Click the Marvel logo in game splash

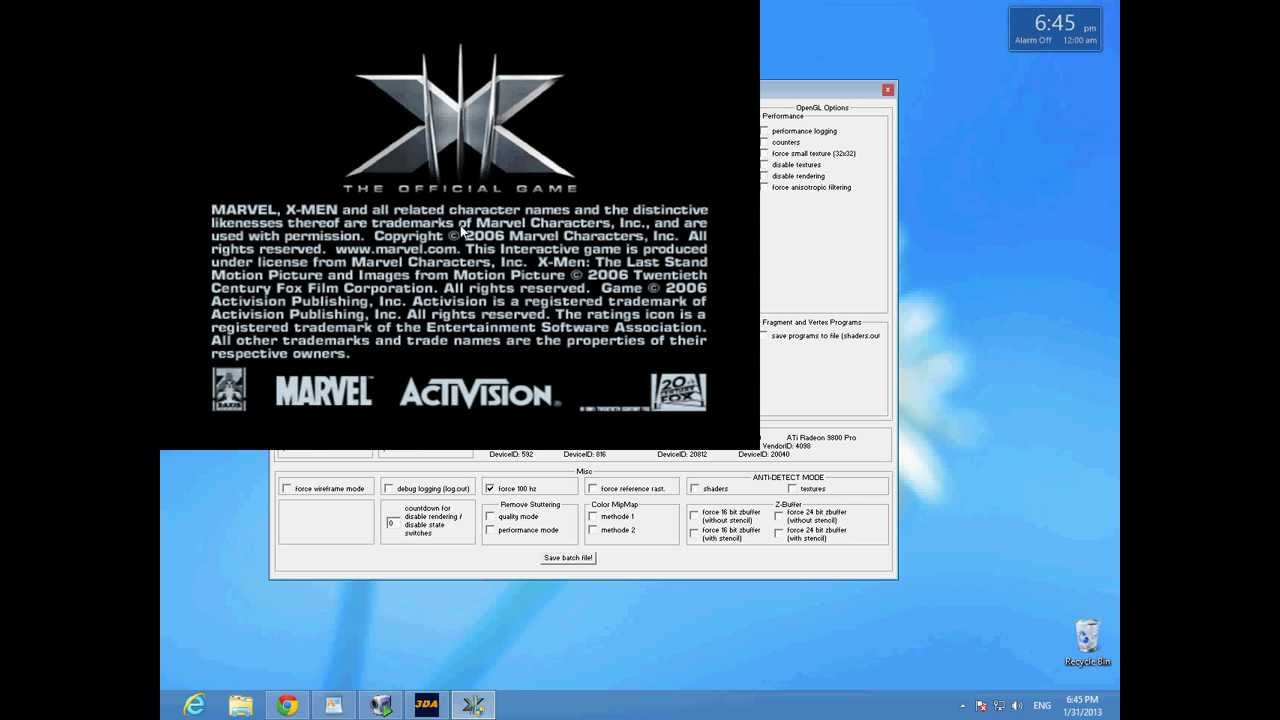(323, 391)
